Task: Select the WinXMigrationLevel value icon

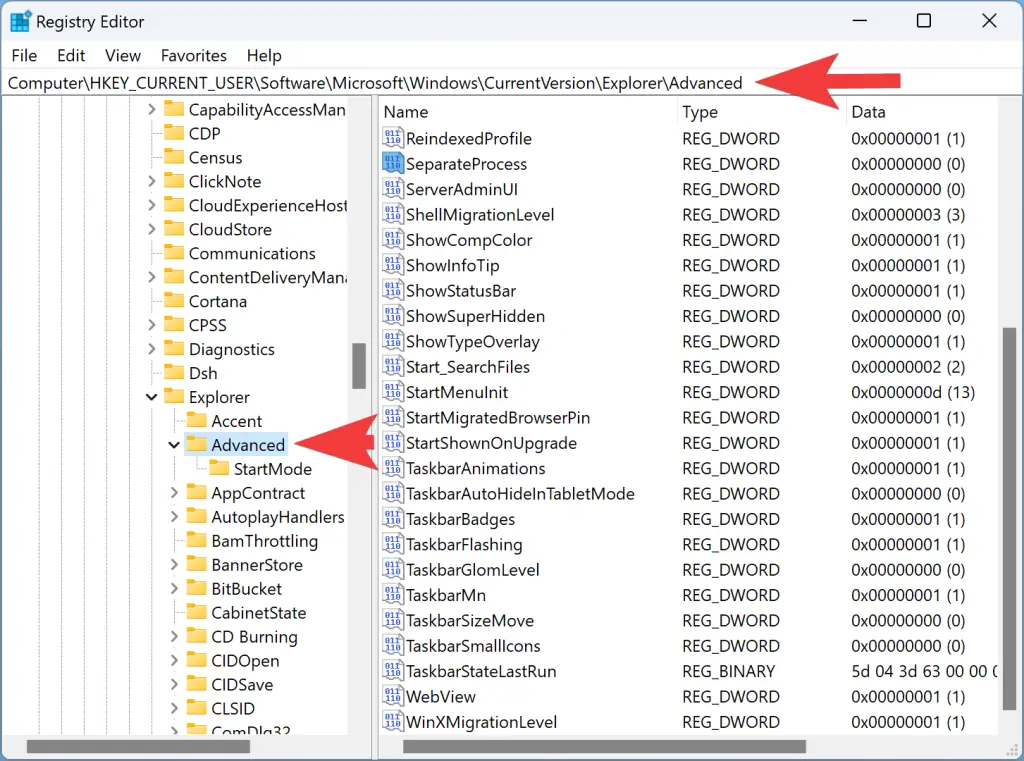Action: point(392,722)
